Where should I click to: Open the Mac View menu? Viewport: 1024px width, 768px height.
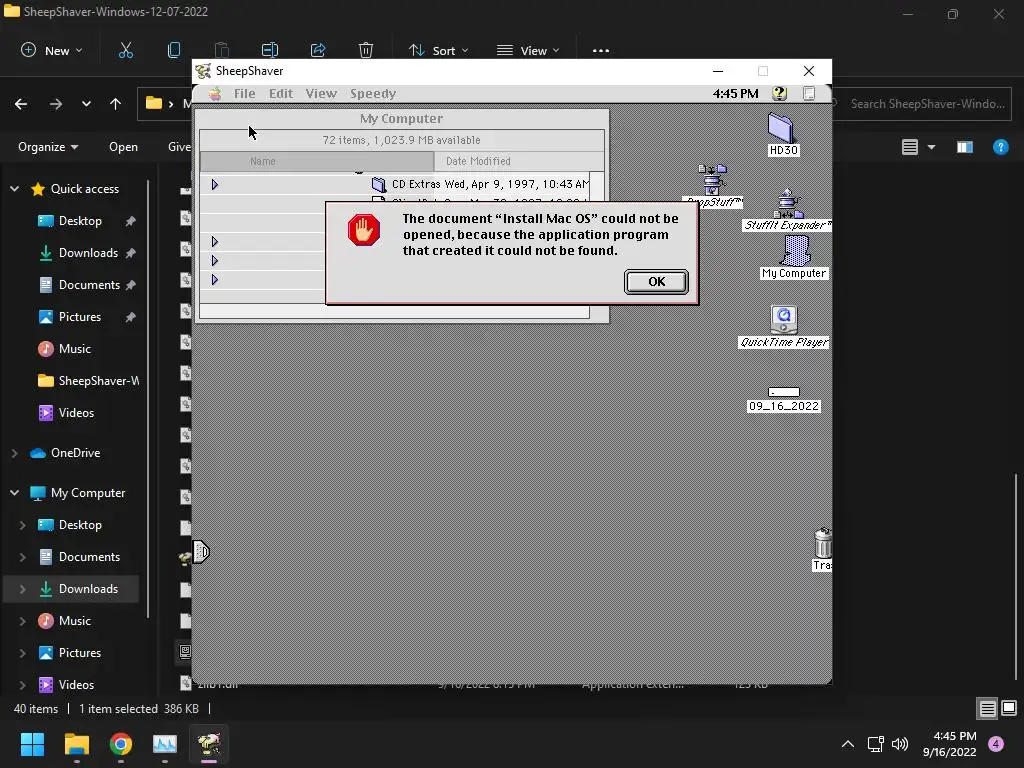[321, 94]
